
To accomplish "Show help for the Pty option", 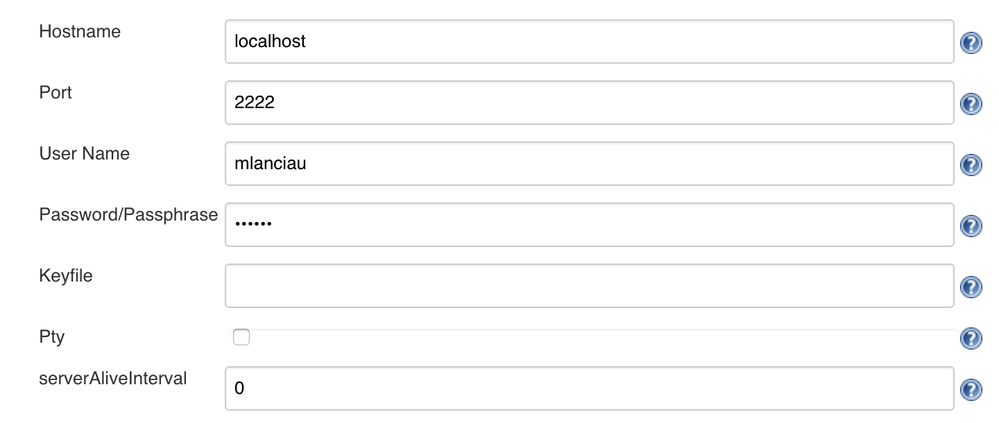I will coord(970,339).
